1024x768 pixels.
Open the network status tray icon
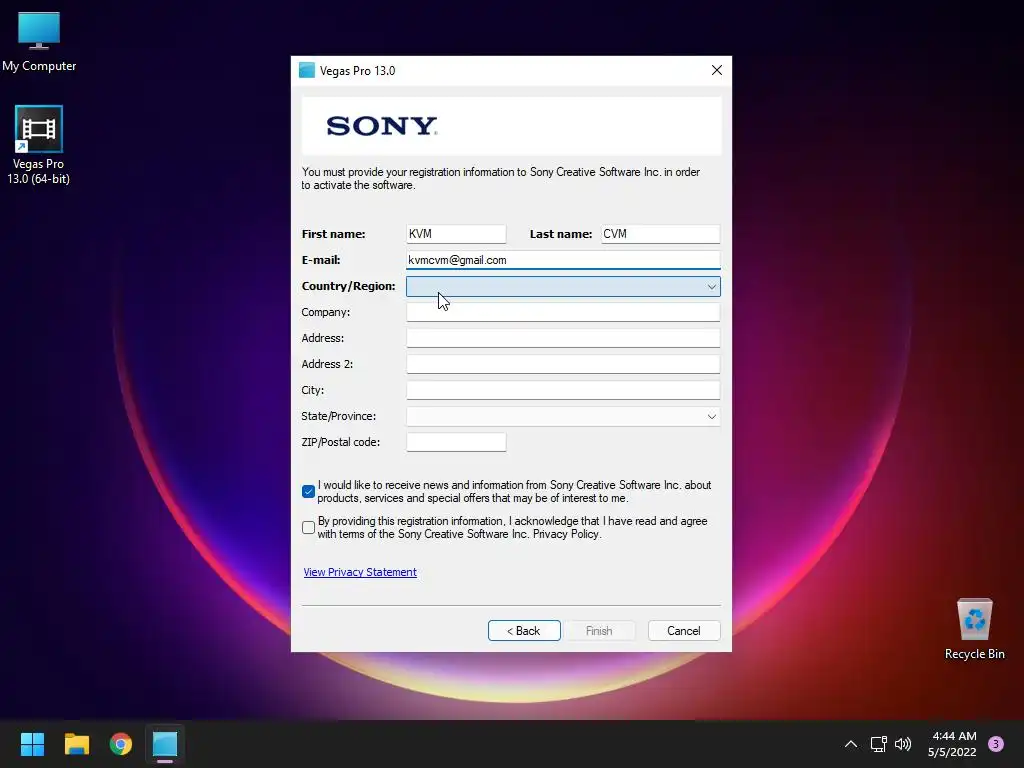click(878, 744)
